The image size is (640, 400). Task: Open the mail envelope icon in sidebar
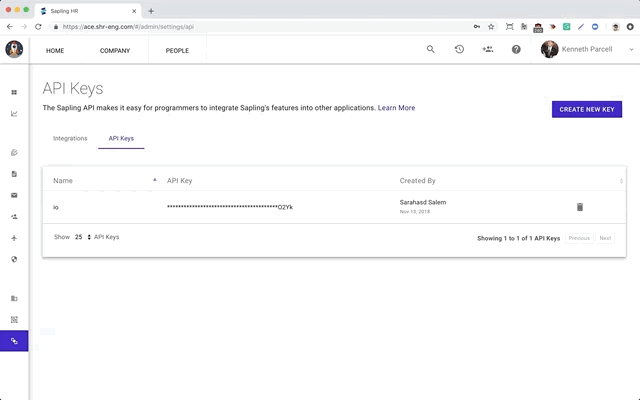tap(14, 195)
